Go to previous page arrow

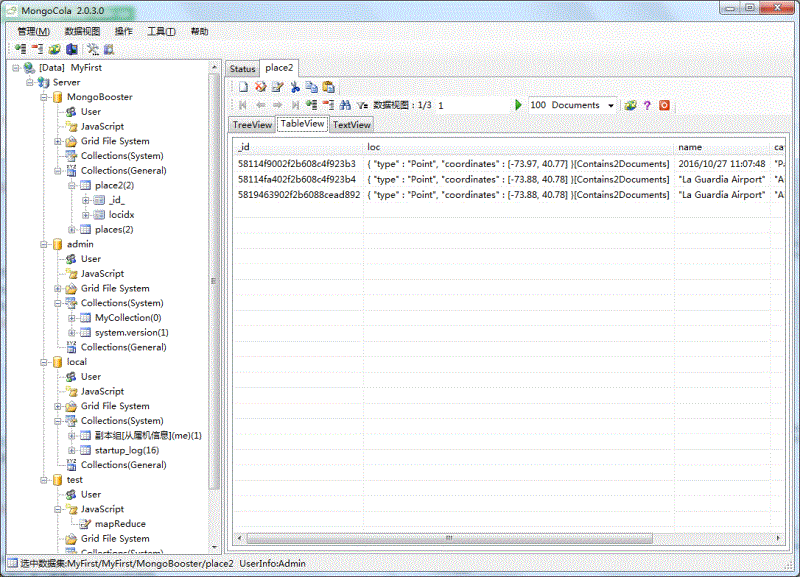(x=261, y=105)
